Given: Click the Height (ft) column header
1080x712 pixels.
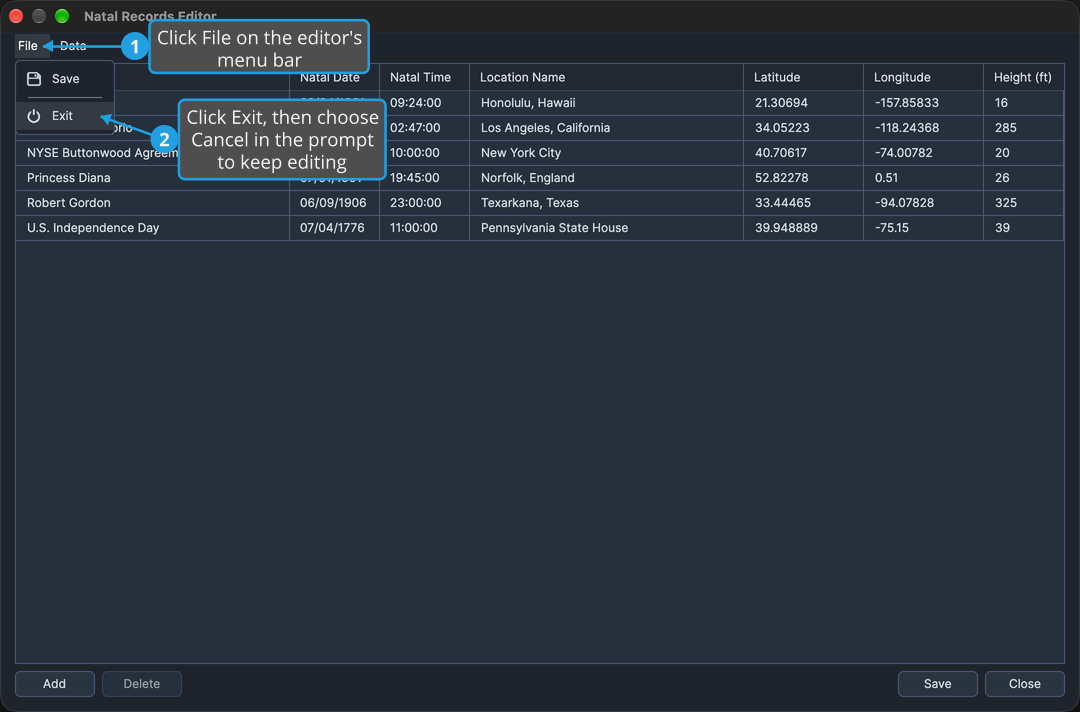Looking at the screenshot, I should tap(1024, 77).
